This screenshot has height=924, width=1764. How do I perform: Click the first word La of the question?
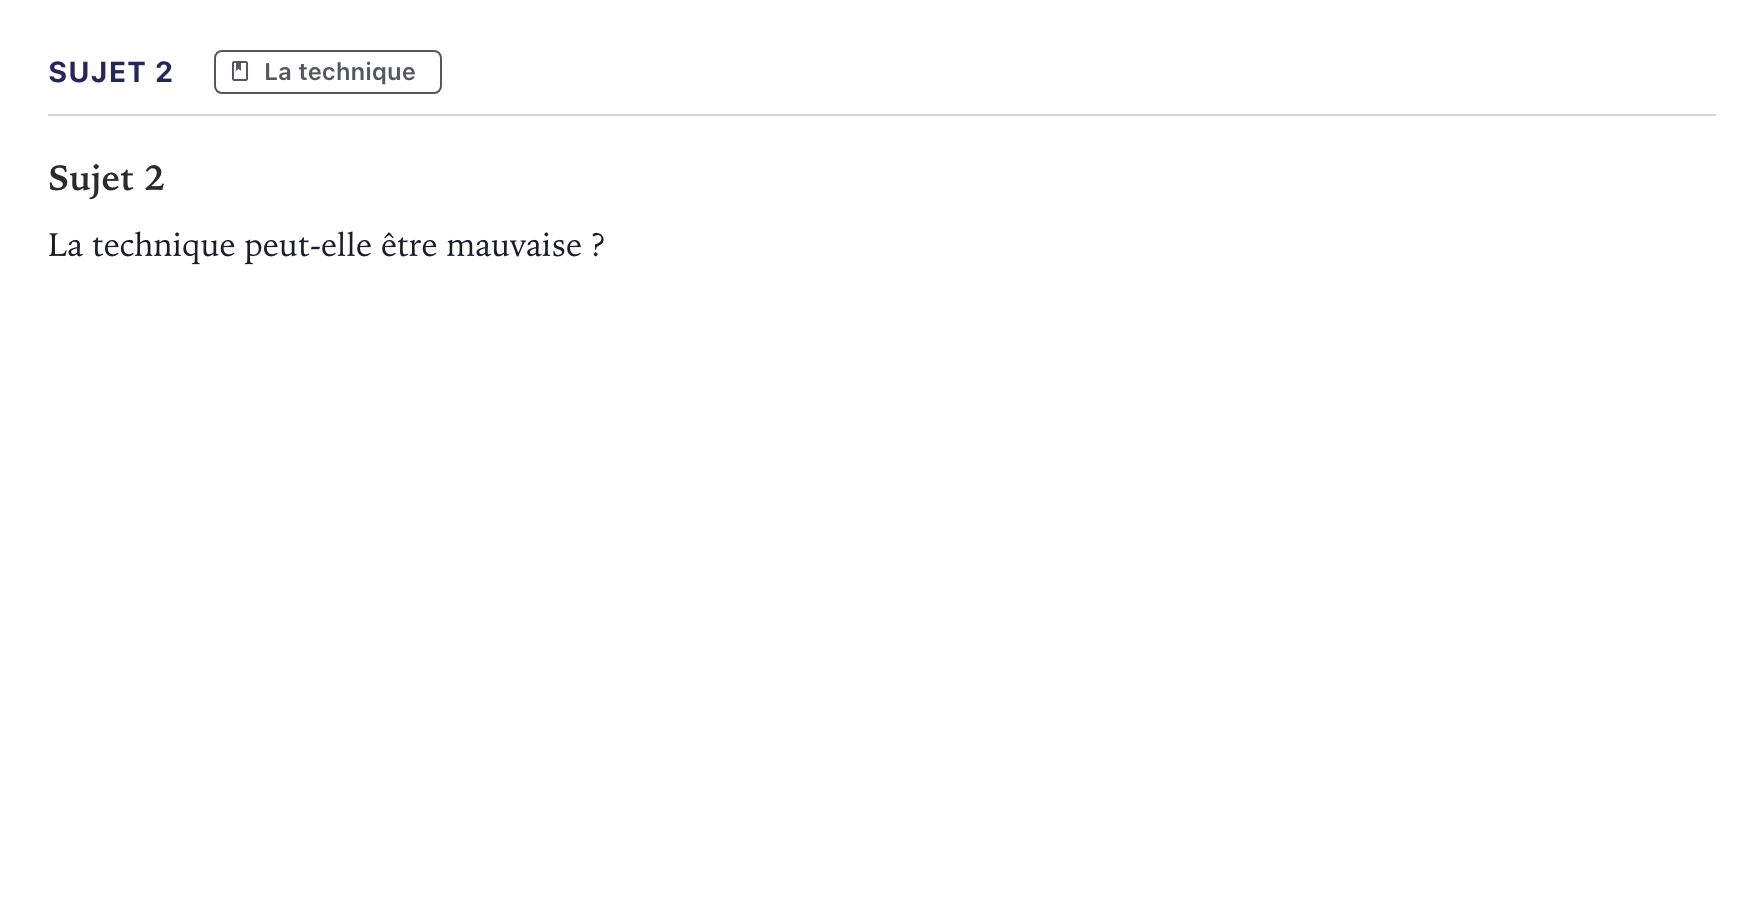[65, 245]
